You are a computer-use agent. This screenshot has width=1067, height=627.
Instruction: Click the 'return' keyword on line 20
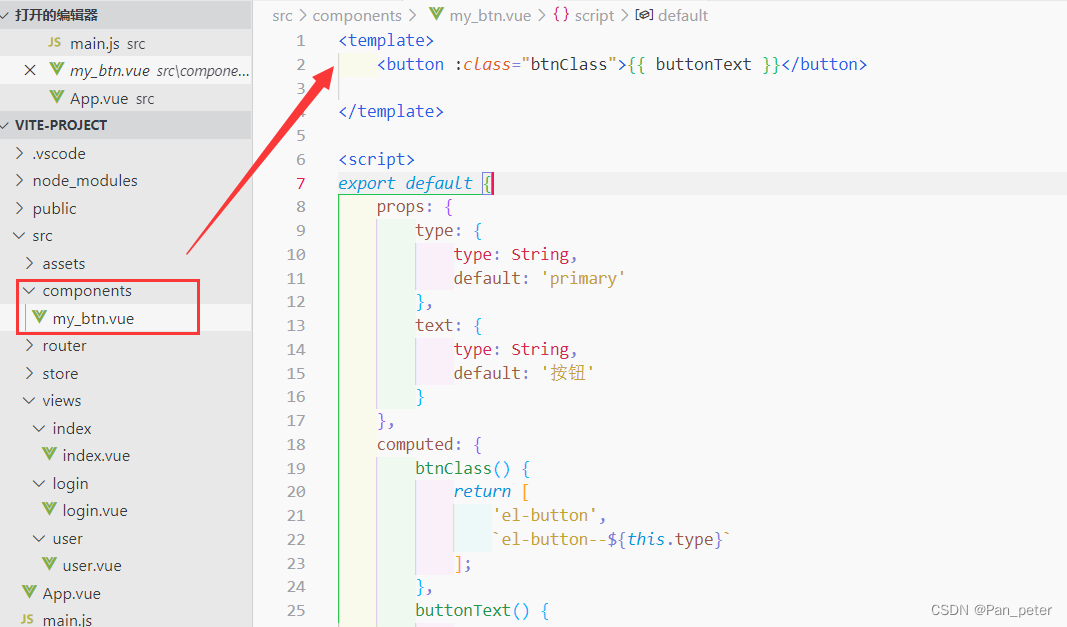click(482, 492)
